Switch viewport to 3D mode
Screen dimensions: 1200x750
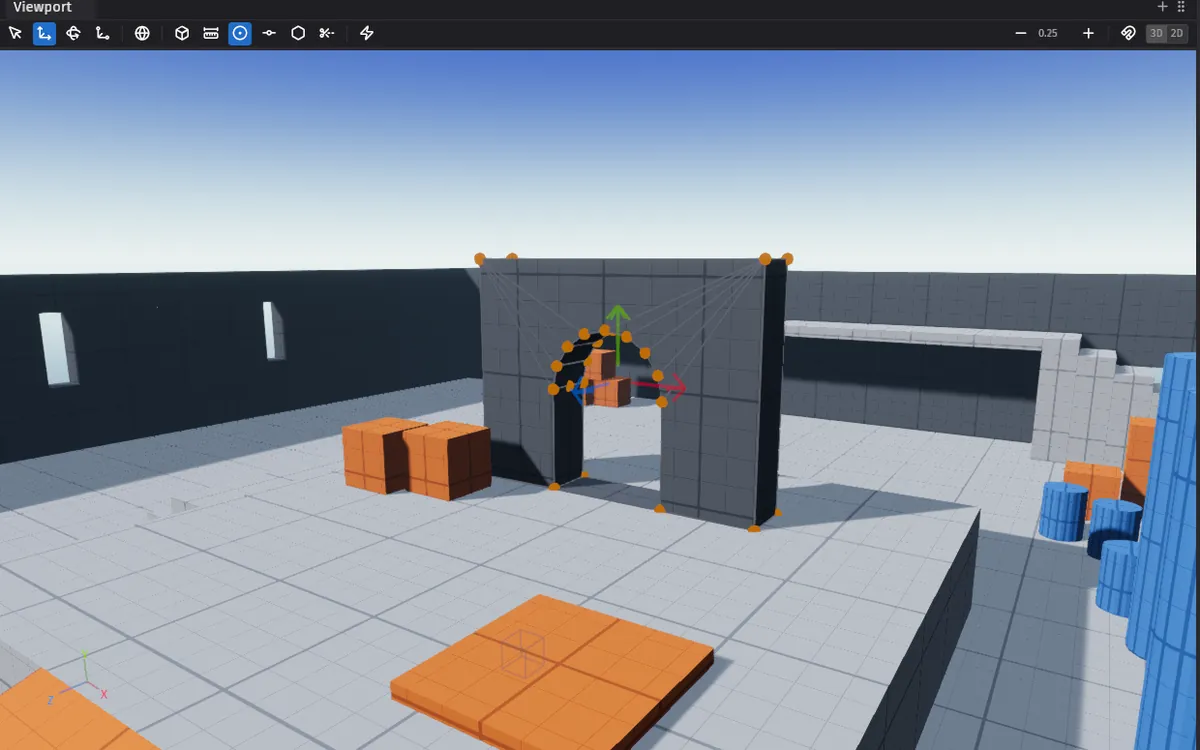[x=1156, y=33]
